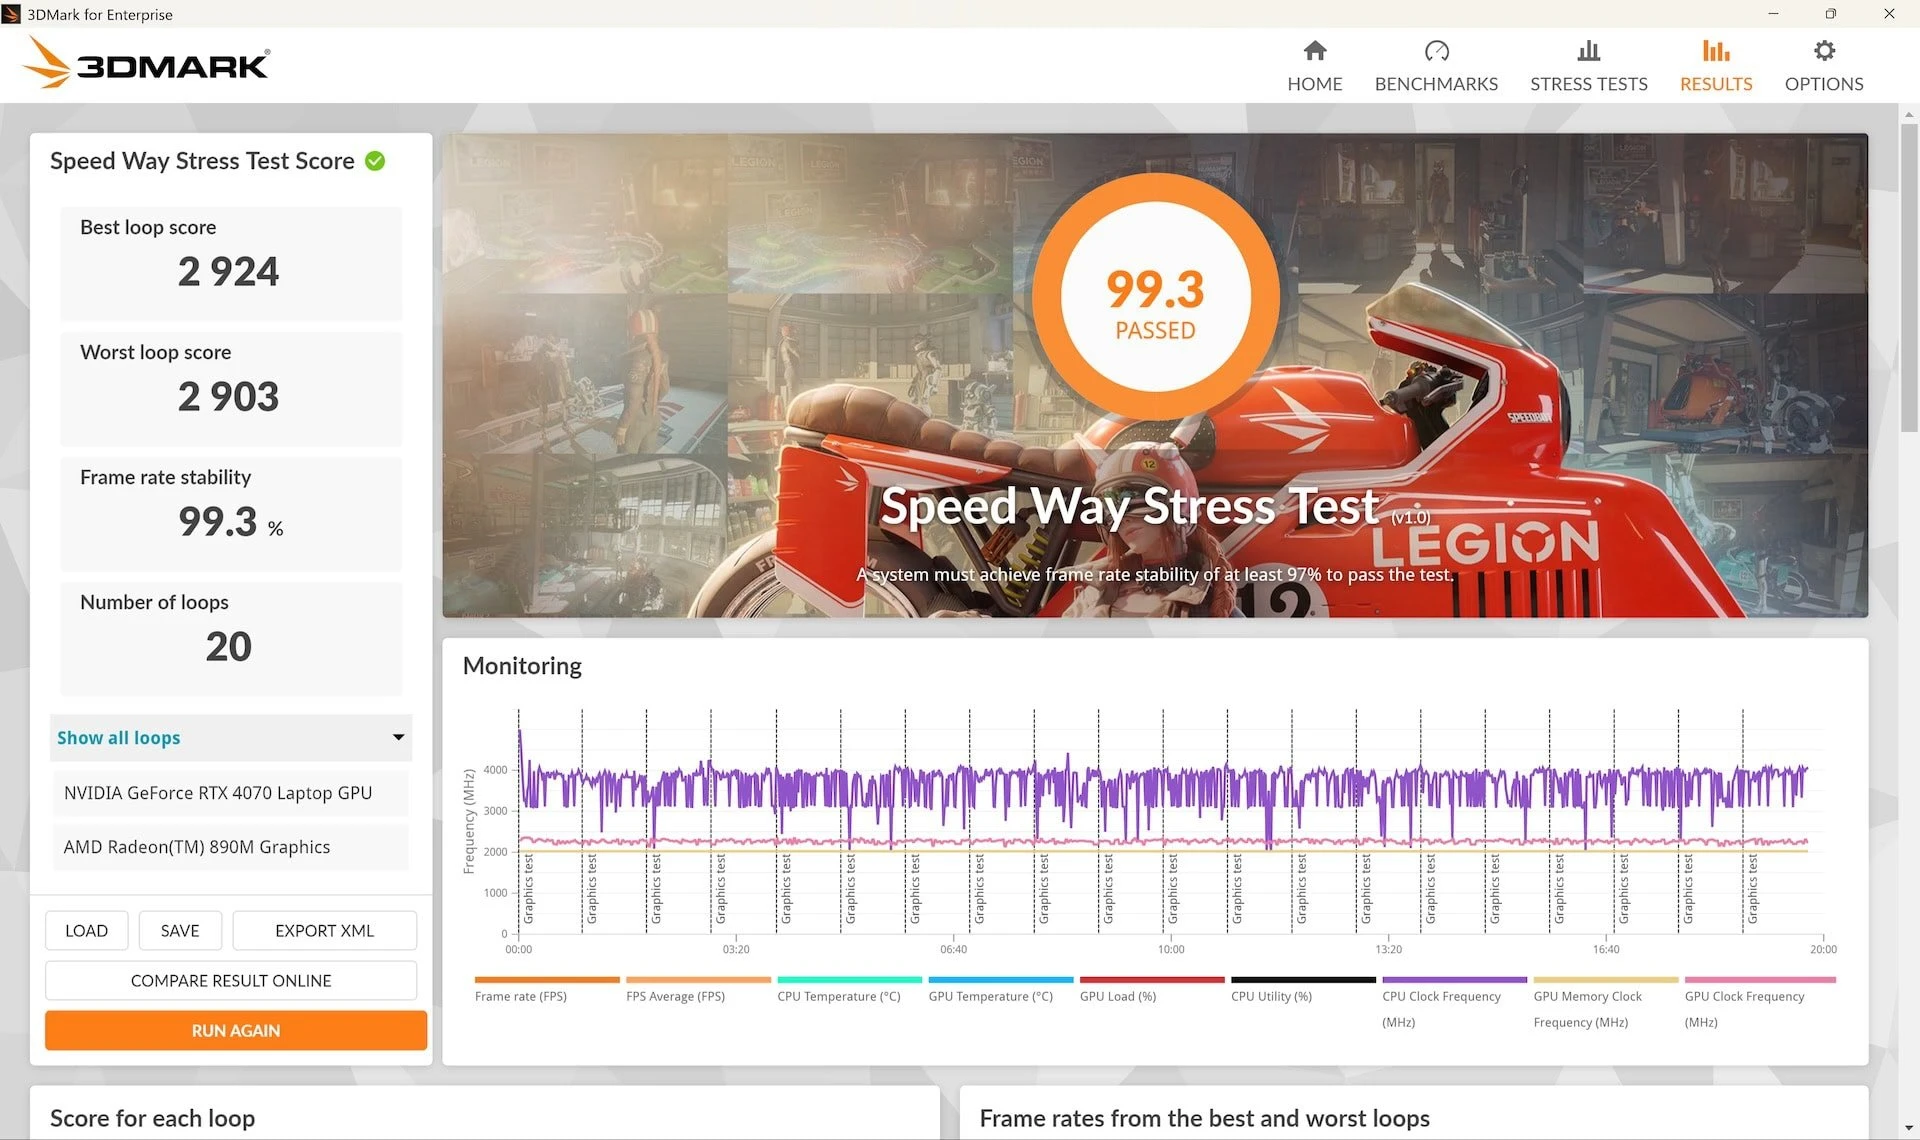
Task: Open STRESS TESTS tab label
Action: click(x=1588, y=84)
